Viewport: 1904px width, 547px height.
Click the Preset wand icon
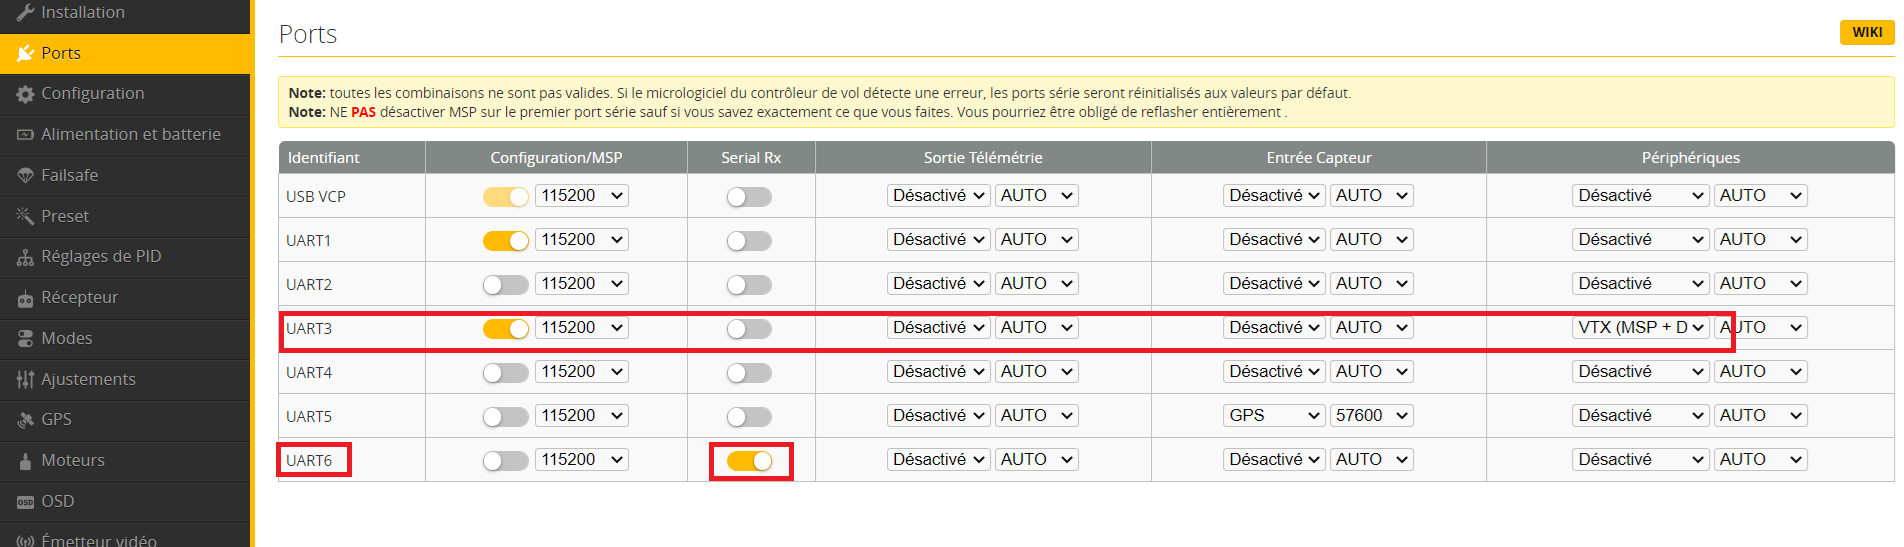pos(25,216)
